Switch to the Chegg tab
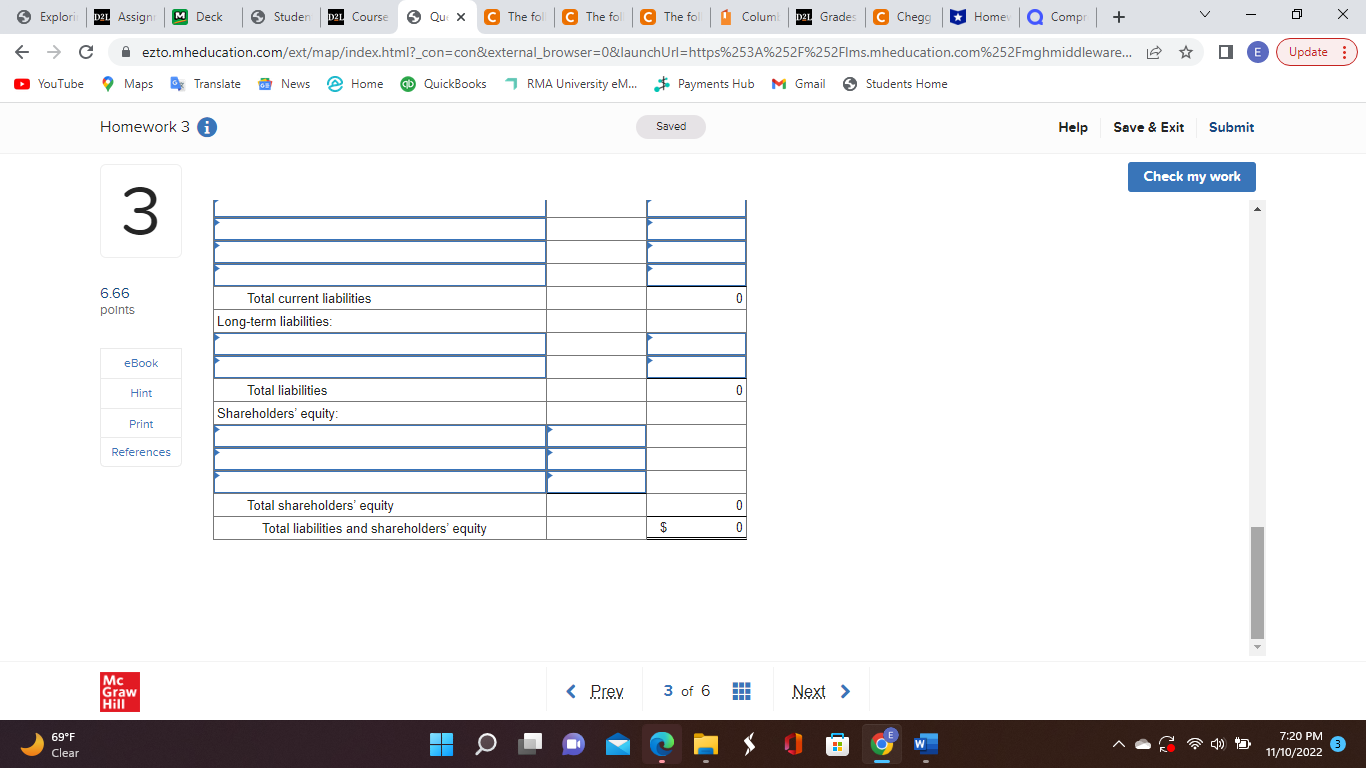 coord(903,16)
